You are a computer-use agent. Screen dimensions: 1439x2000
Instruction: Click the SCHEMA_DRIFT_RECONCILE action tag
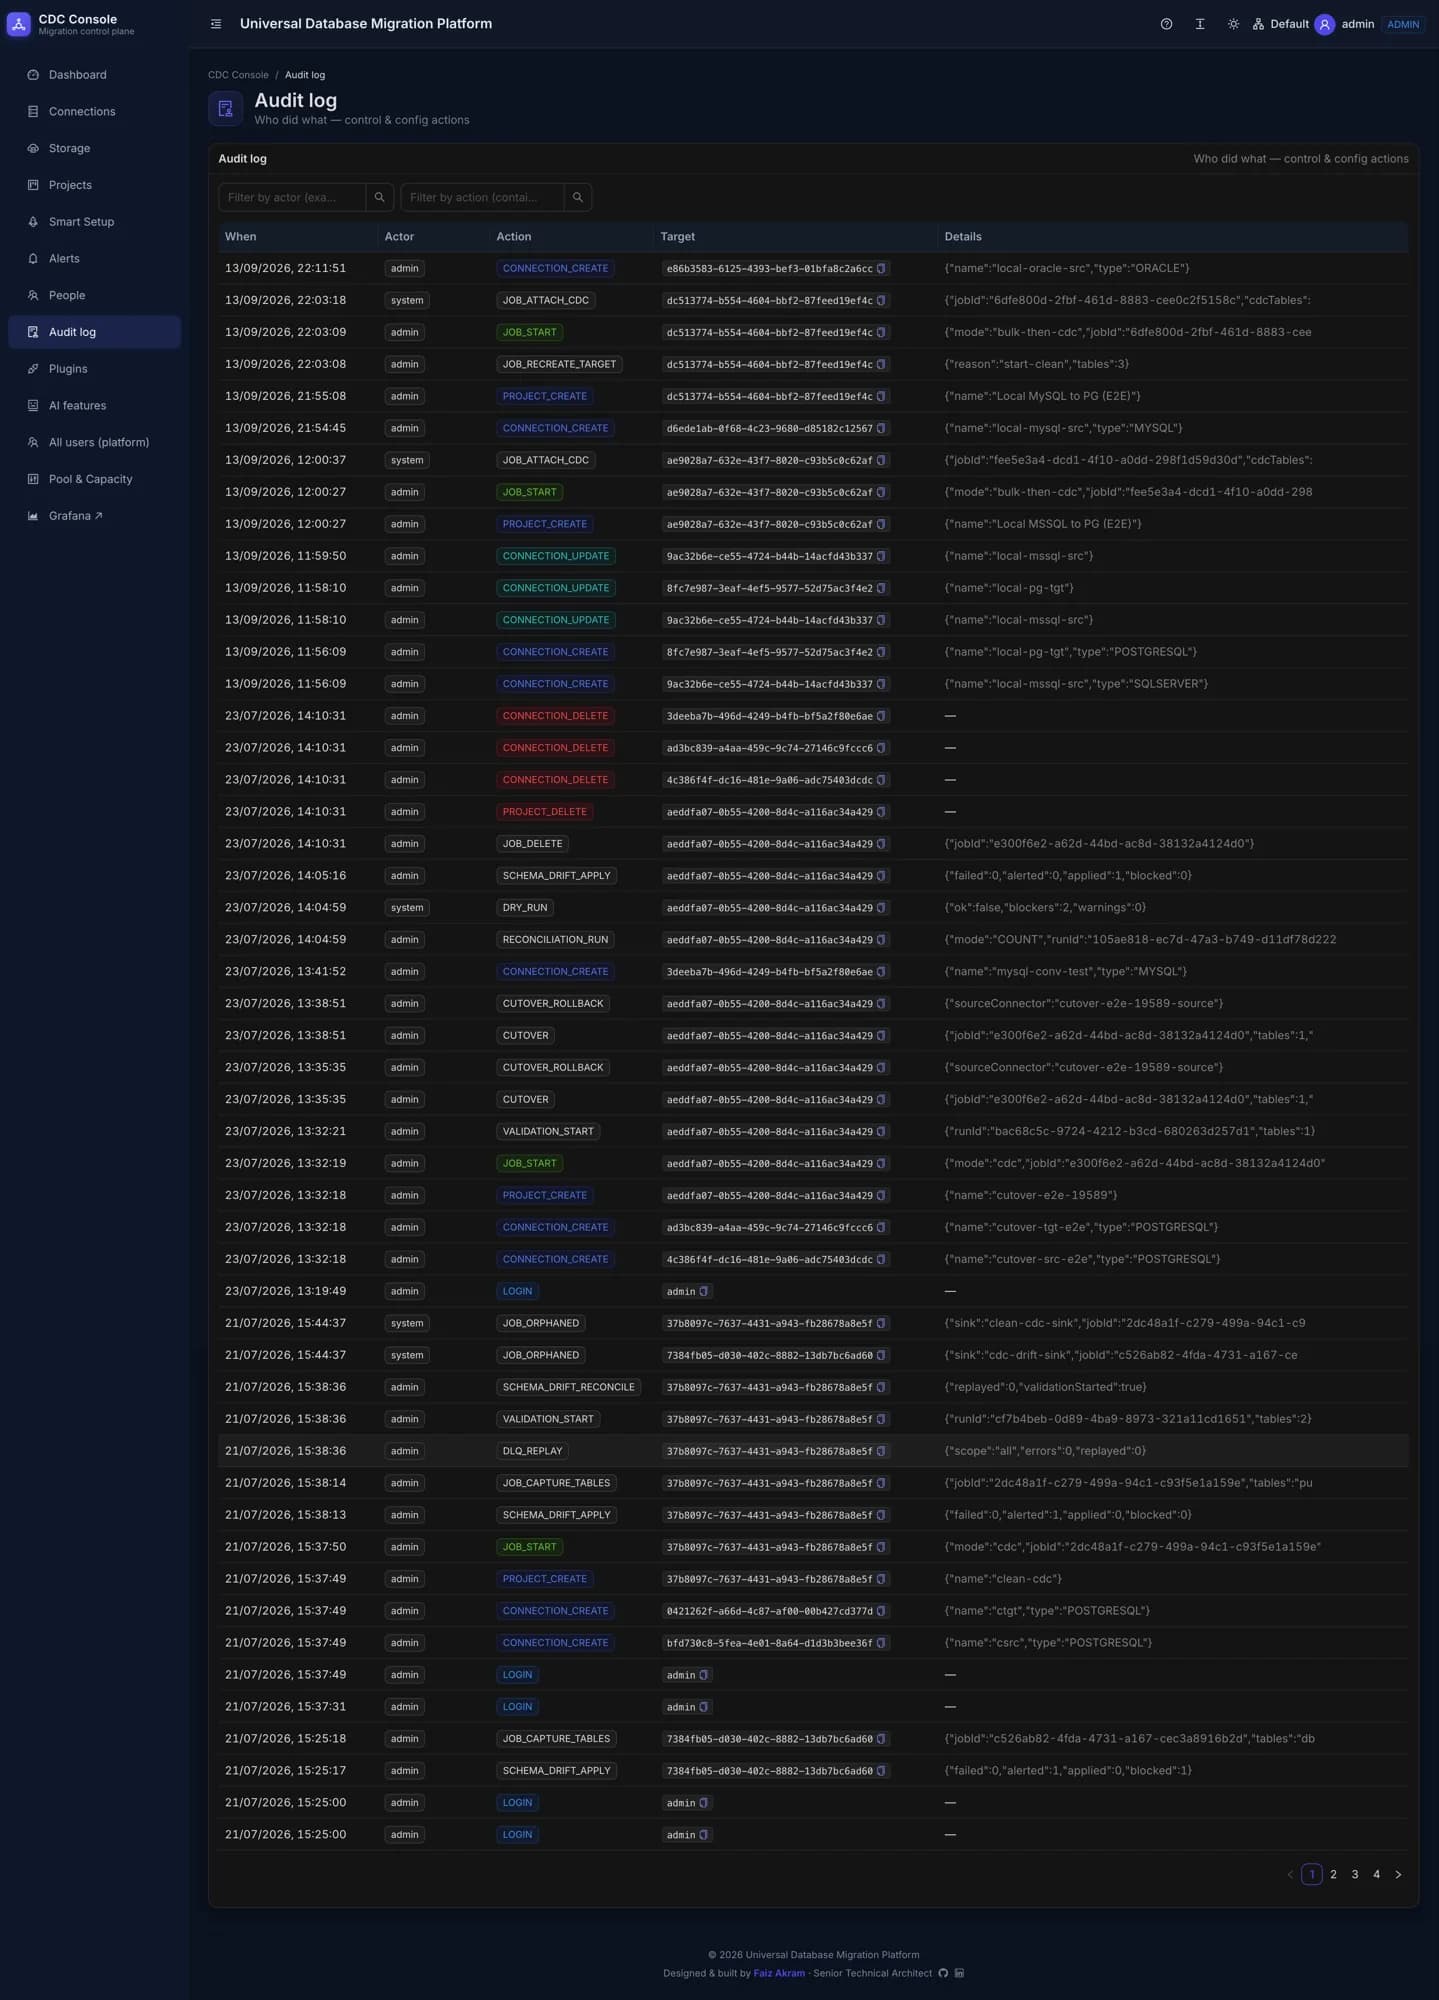(568, 1387)
